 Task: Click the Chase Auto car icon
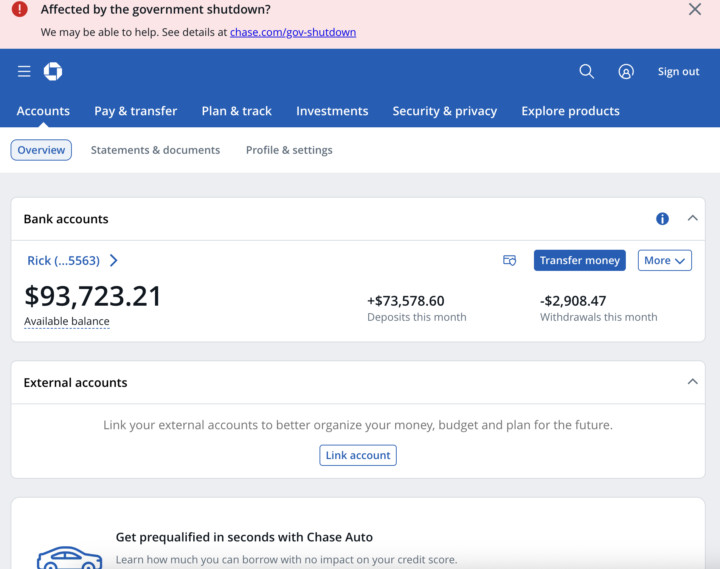point(69,558)
